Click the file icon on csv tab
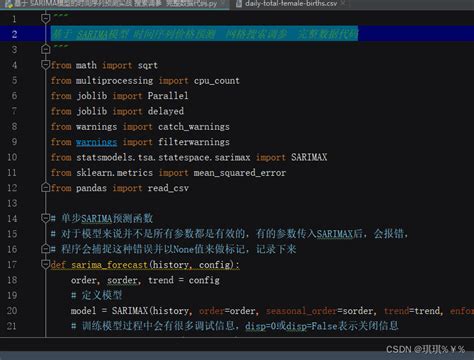This screenshot has width=474, height=360. click(x=239, y=4)
